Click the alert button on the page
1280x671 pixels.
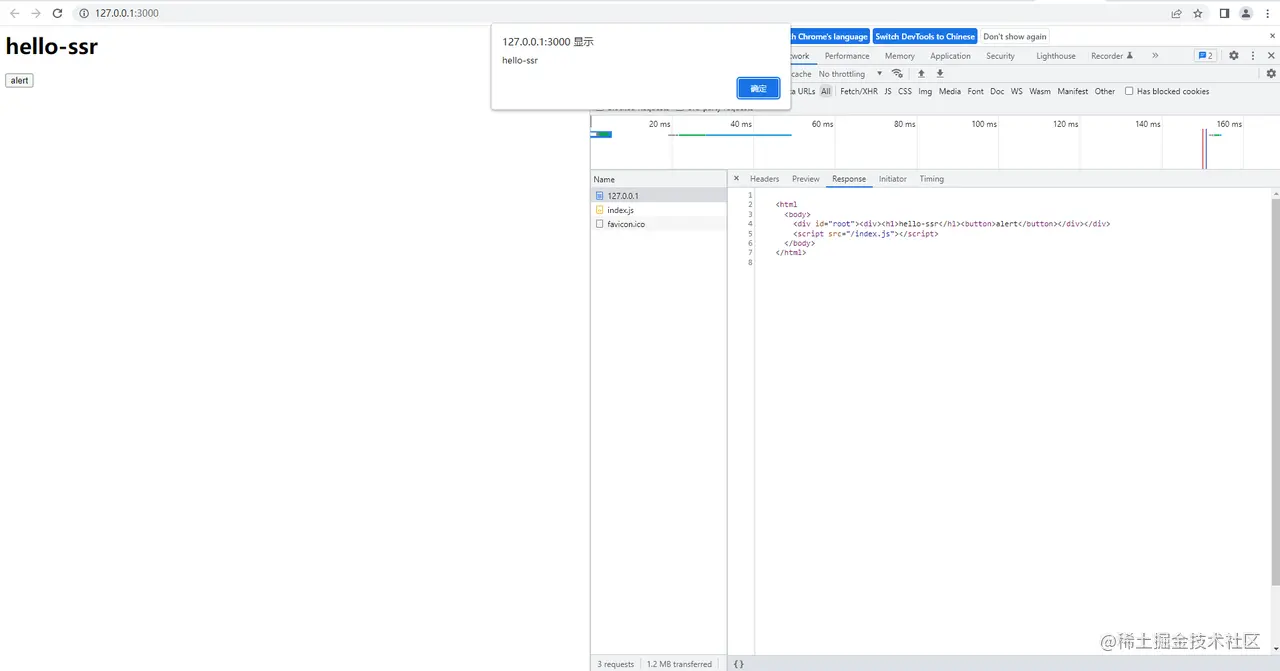point(20,80)
